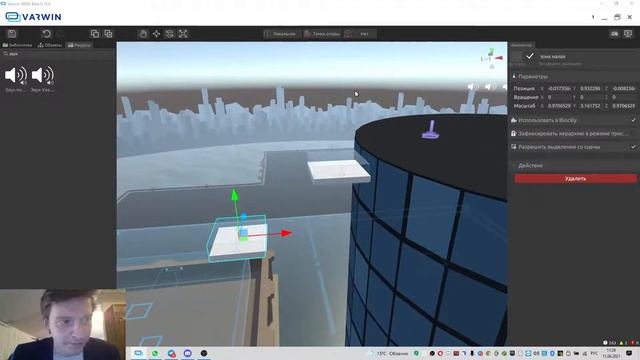This screenshot has height=360, width=640.
Task: Open the Точка опоры pivot dropdown
Action: pos(322,34)
